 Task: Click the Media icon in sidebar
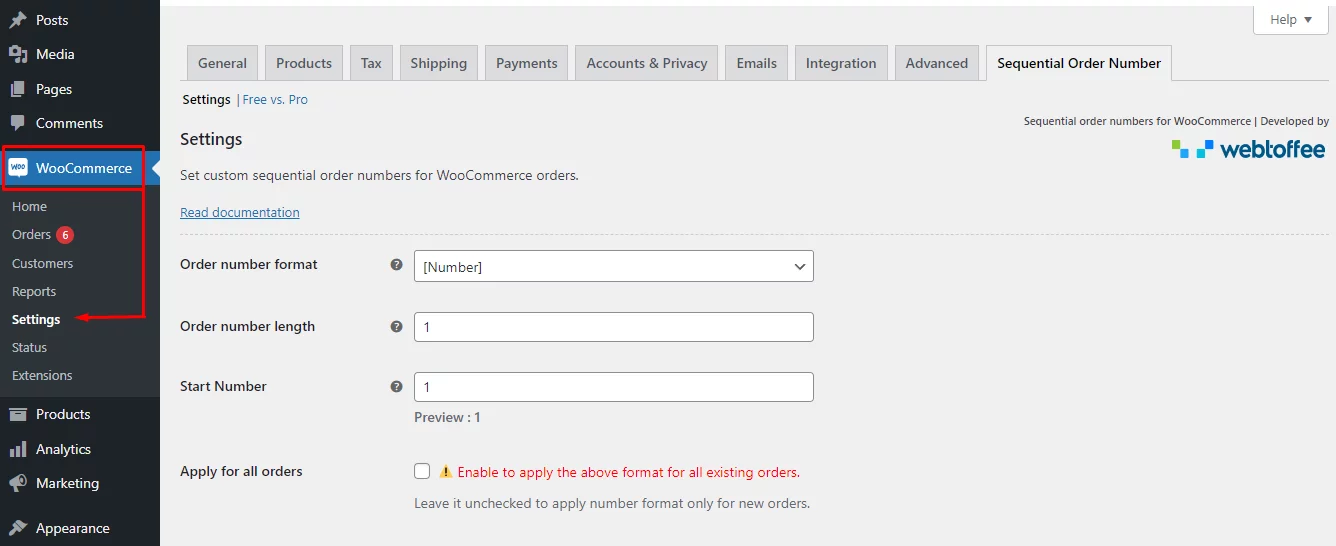[x=18, y=54]
